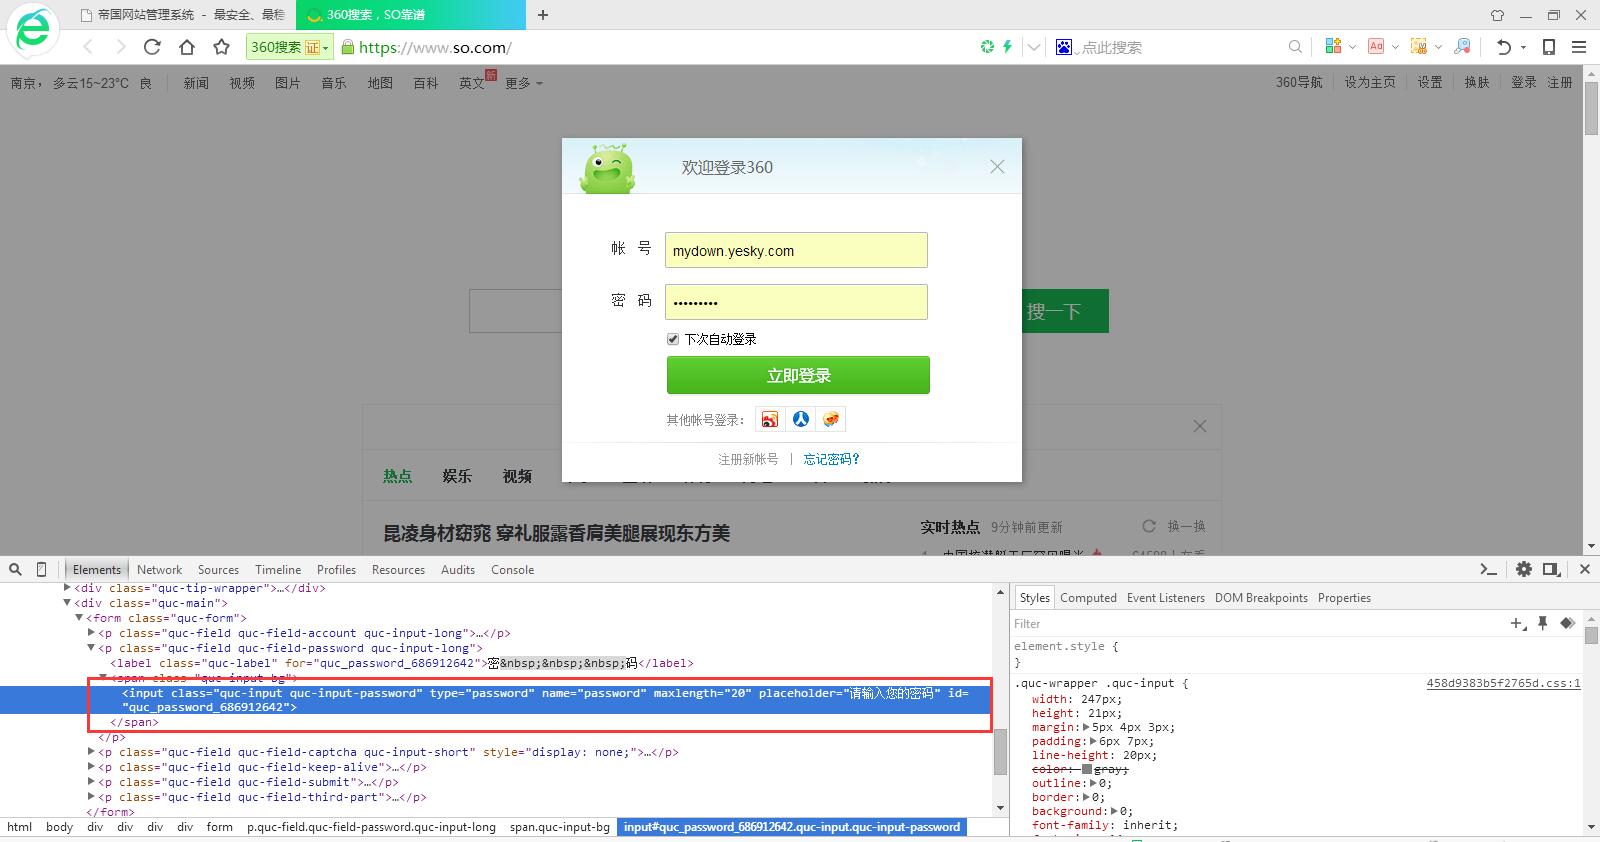1600x842 pixels.
Task: Click New Style Rule plus icon
Action: tap(1517, 623)
